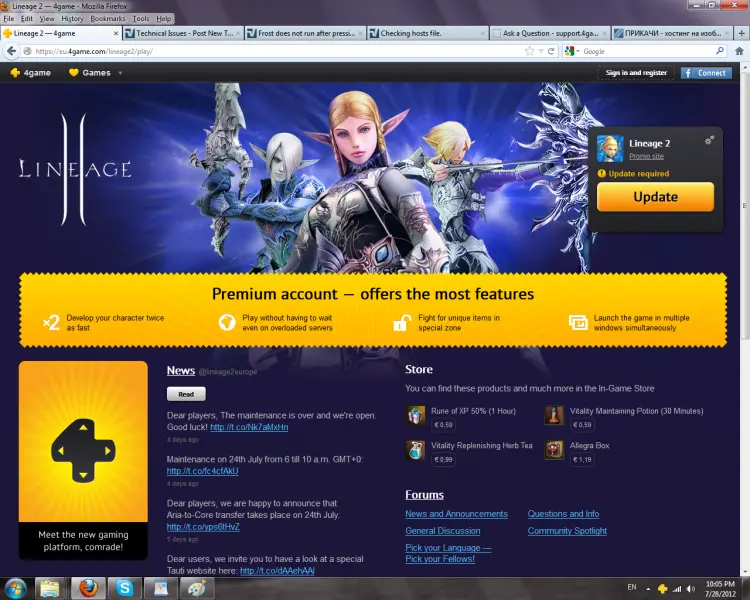
Task: Click the search magnifier in Google box
Action: (720, 51)
